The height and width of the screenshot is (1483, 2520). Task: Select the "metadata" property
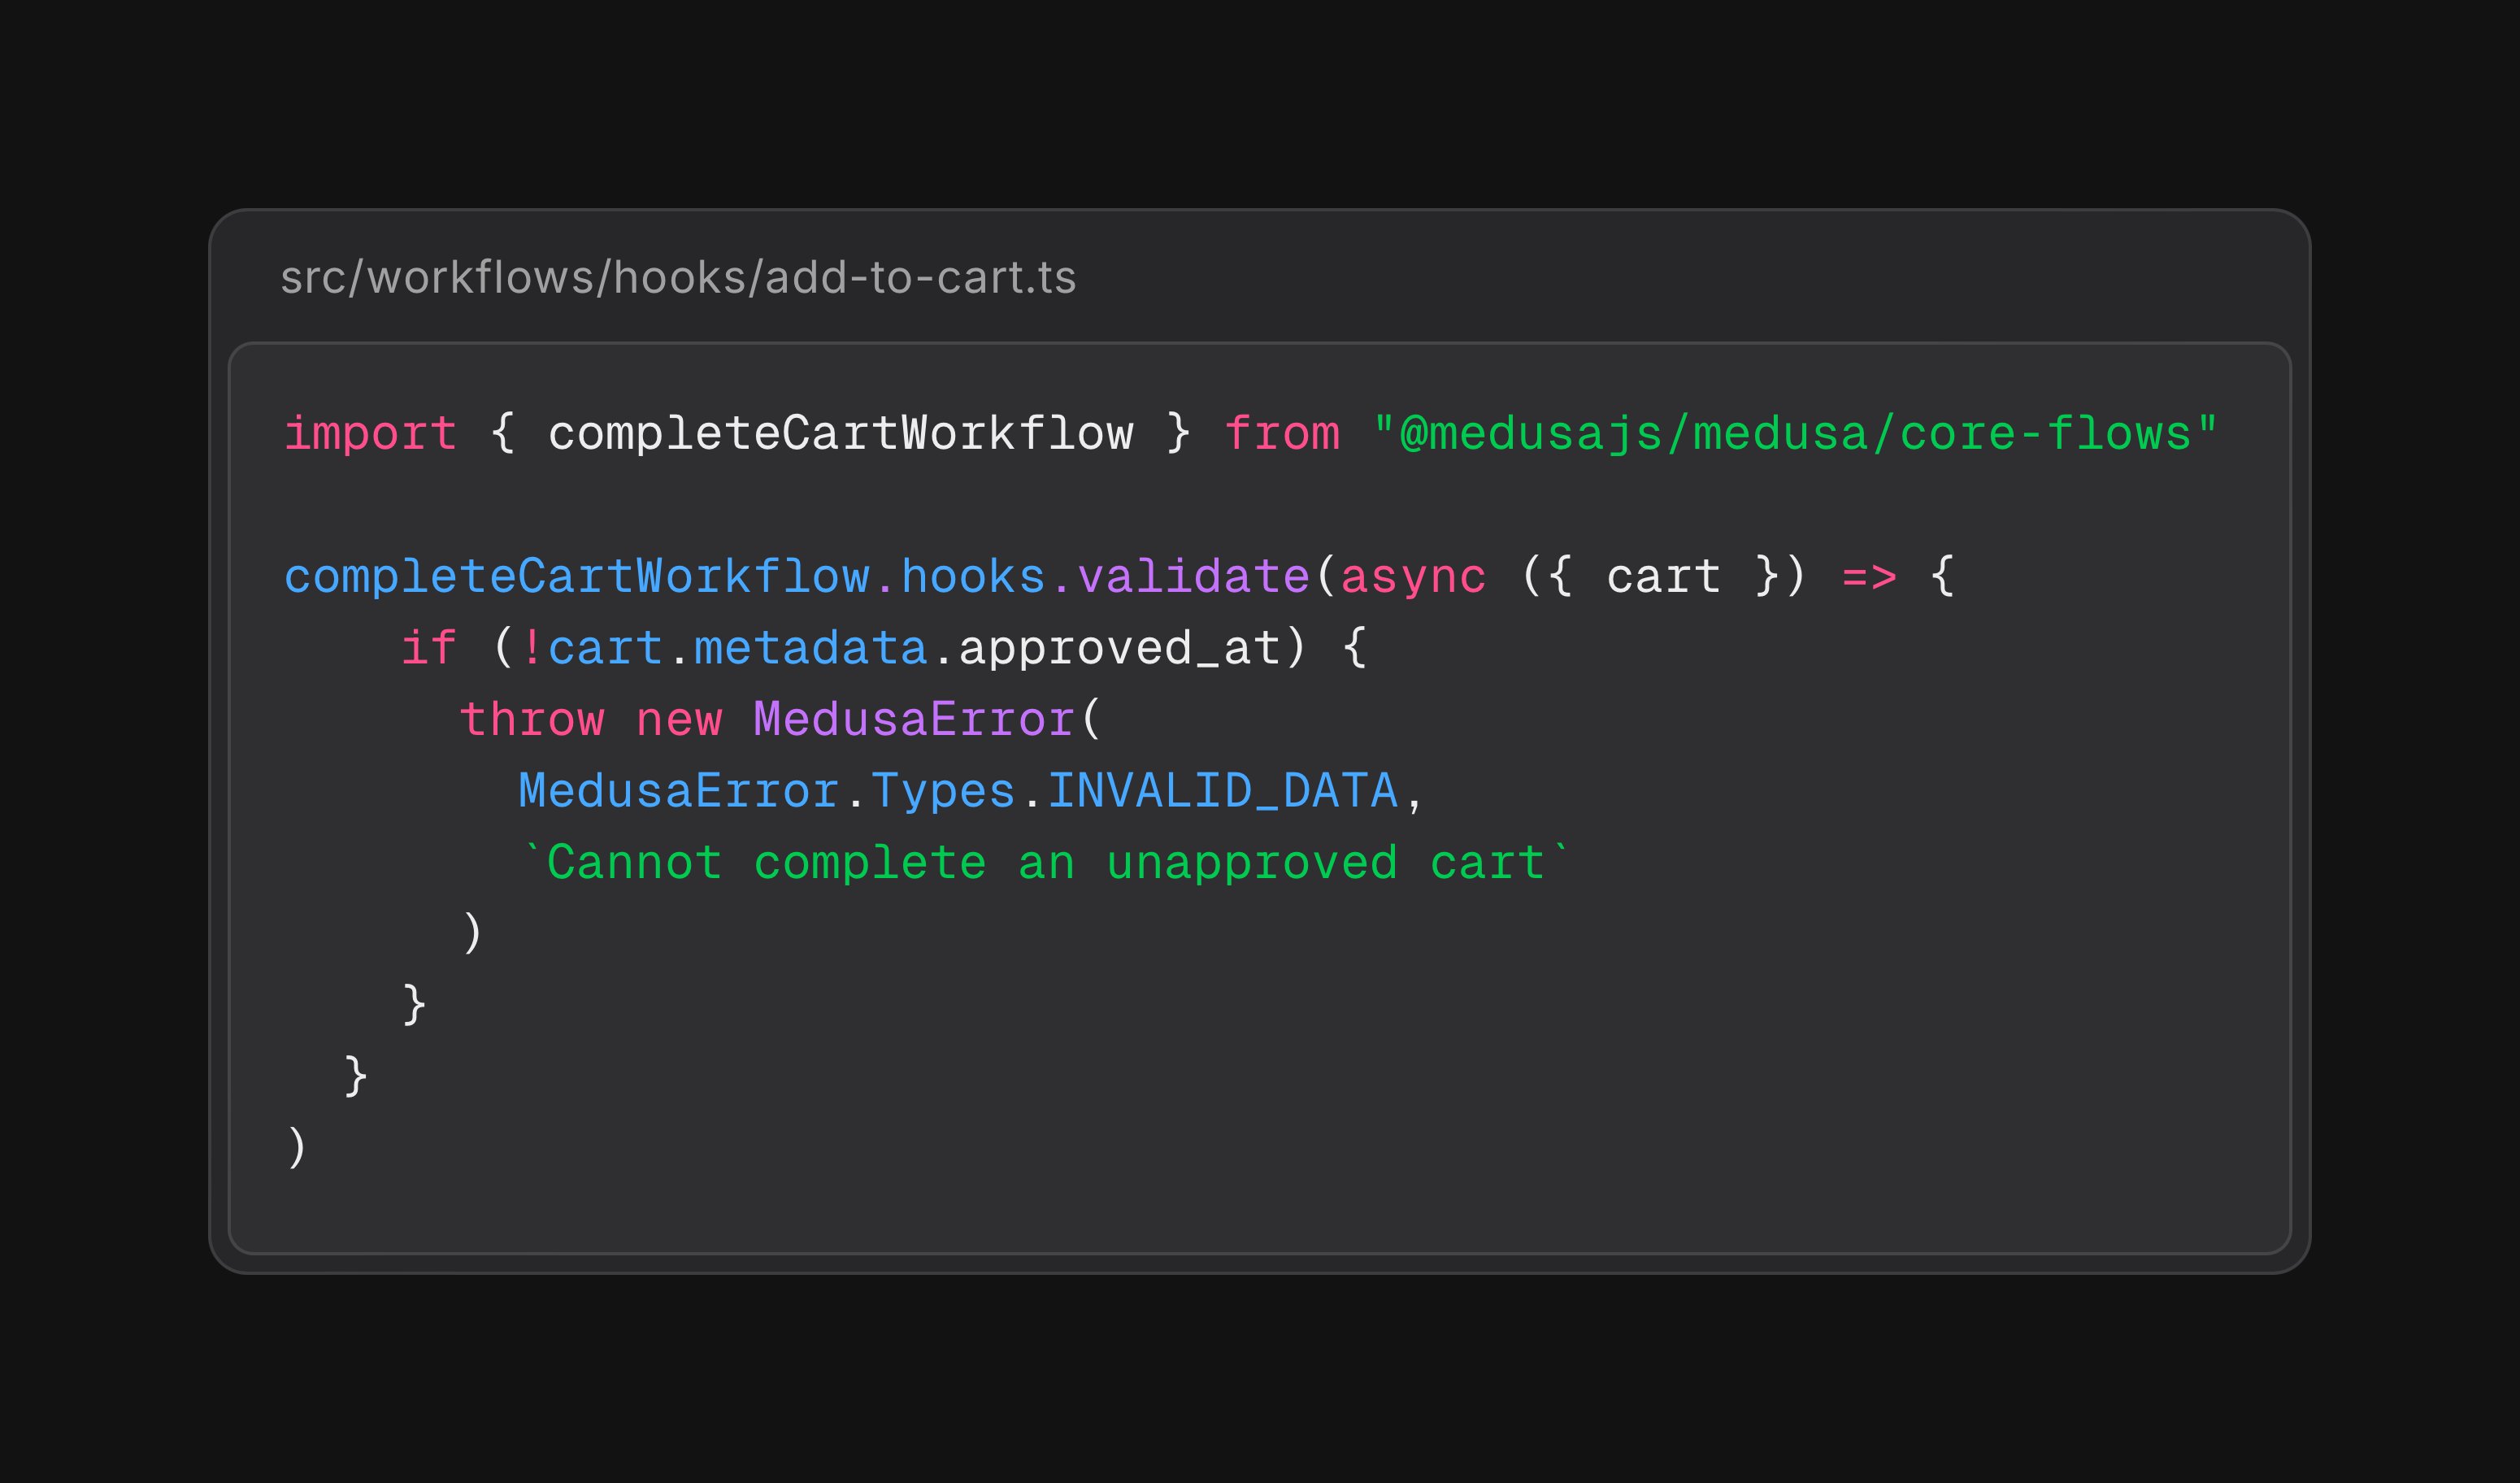tap(811, 648)
